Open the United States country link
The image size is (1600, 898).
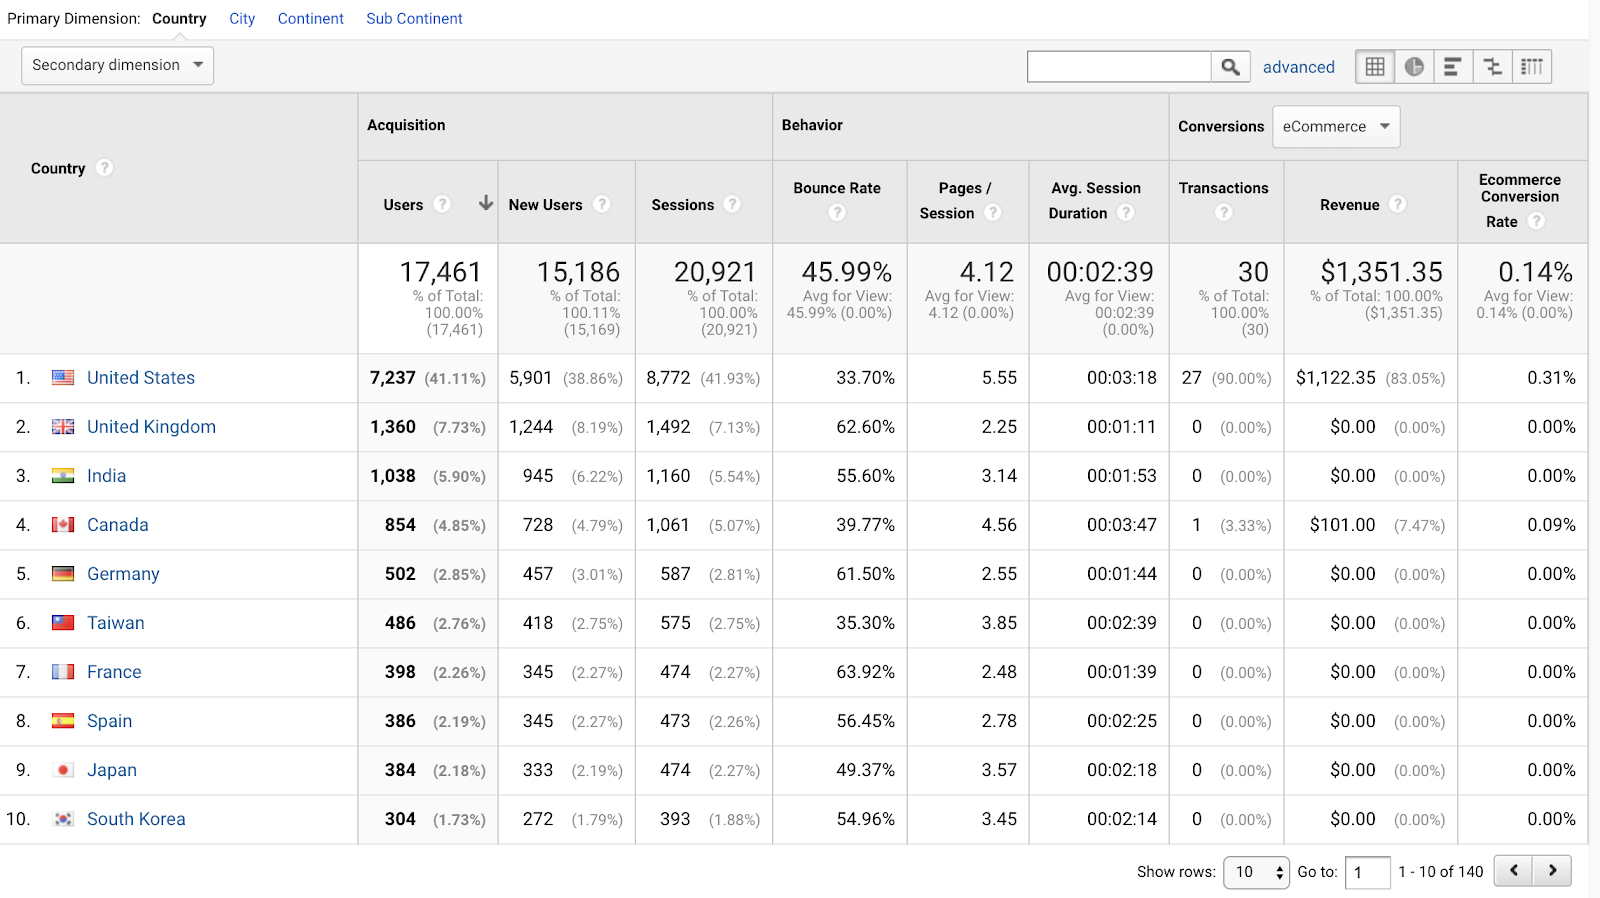[141, 378]
